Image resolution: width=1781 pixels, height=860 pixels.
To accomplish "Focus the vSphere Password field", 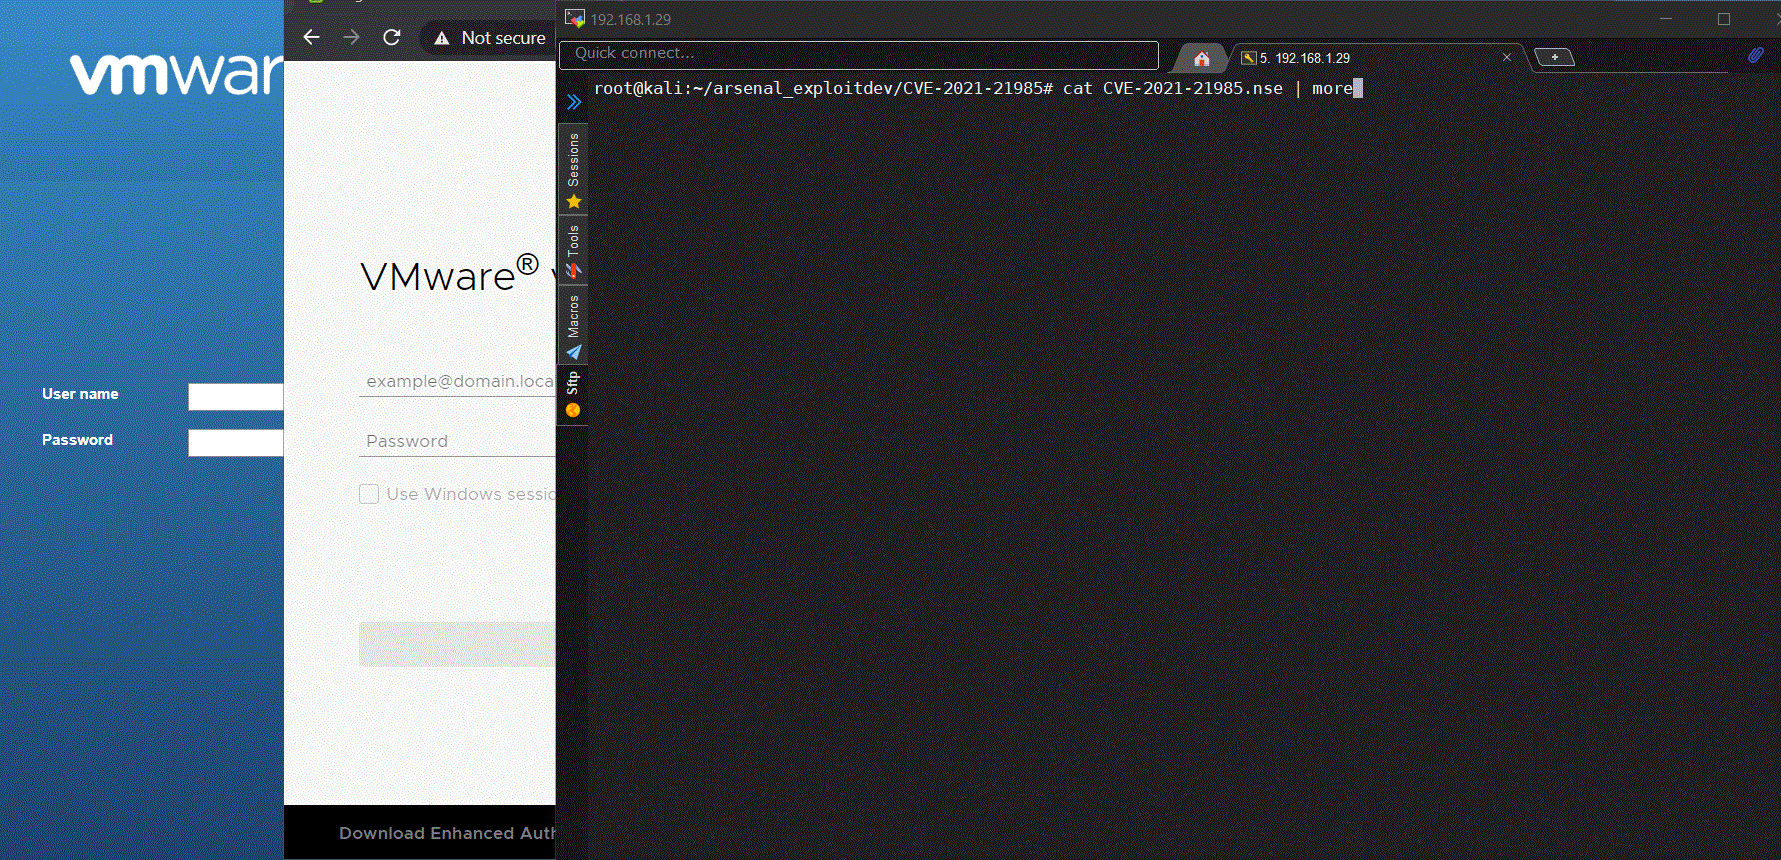I will point(457,441).
